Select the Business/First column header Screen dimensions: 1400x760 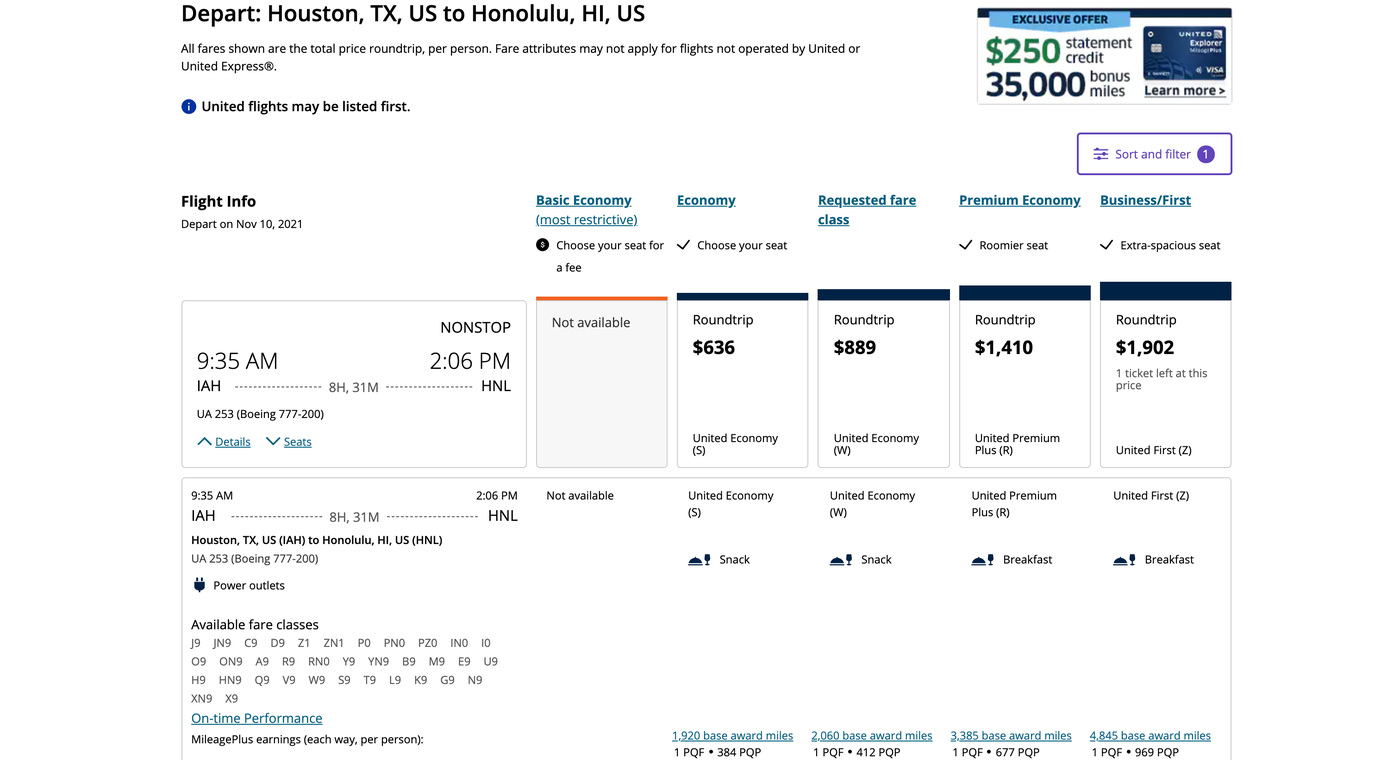click(1145, 199)
